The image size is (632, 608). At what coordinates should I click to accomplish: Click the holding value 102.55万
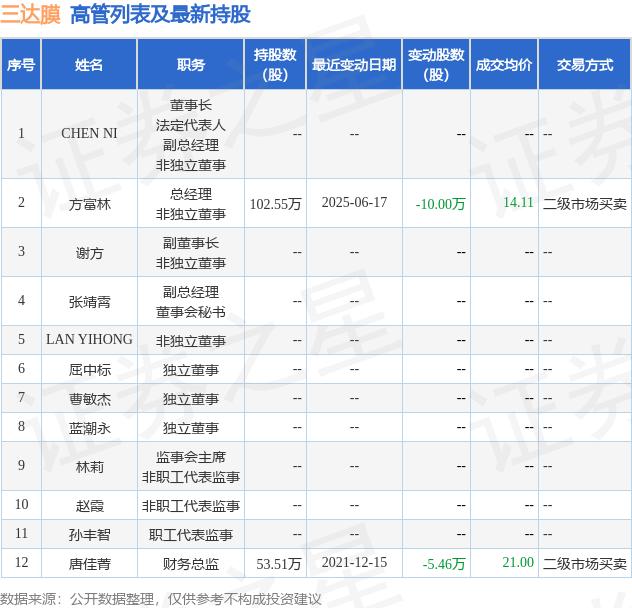point(275,204)
